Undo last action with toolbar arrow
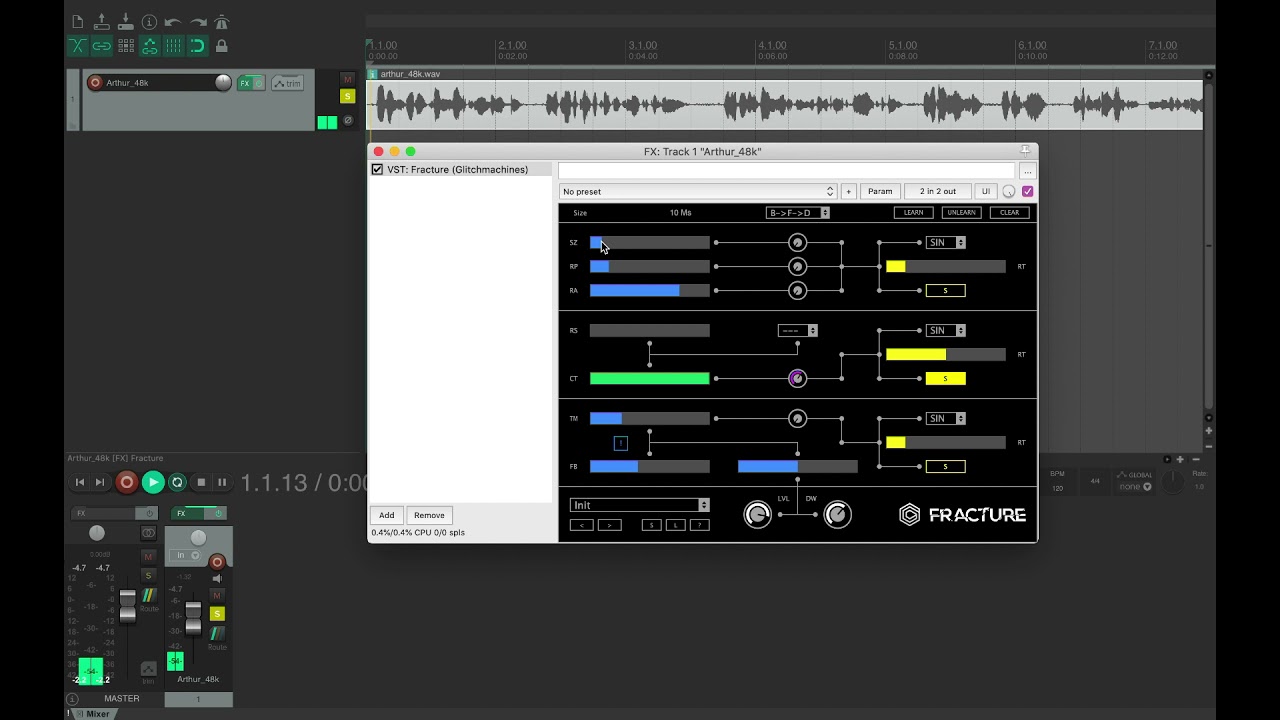This screenshot has height=720, width=1280. click(x=174, y=22)
